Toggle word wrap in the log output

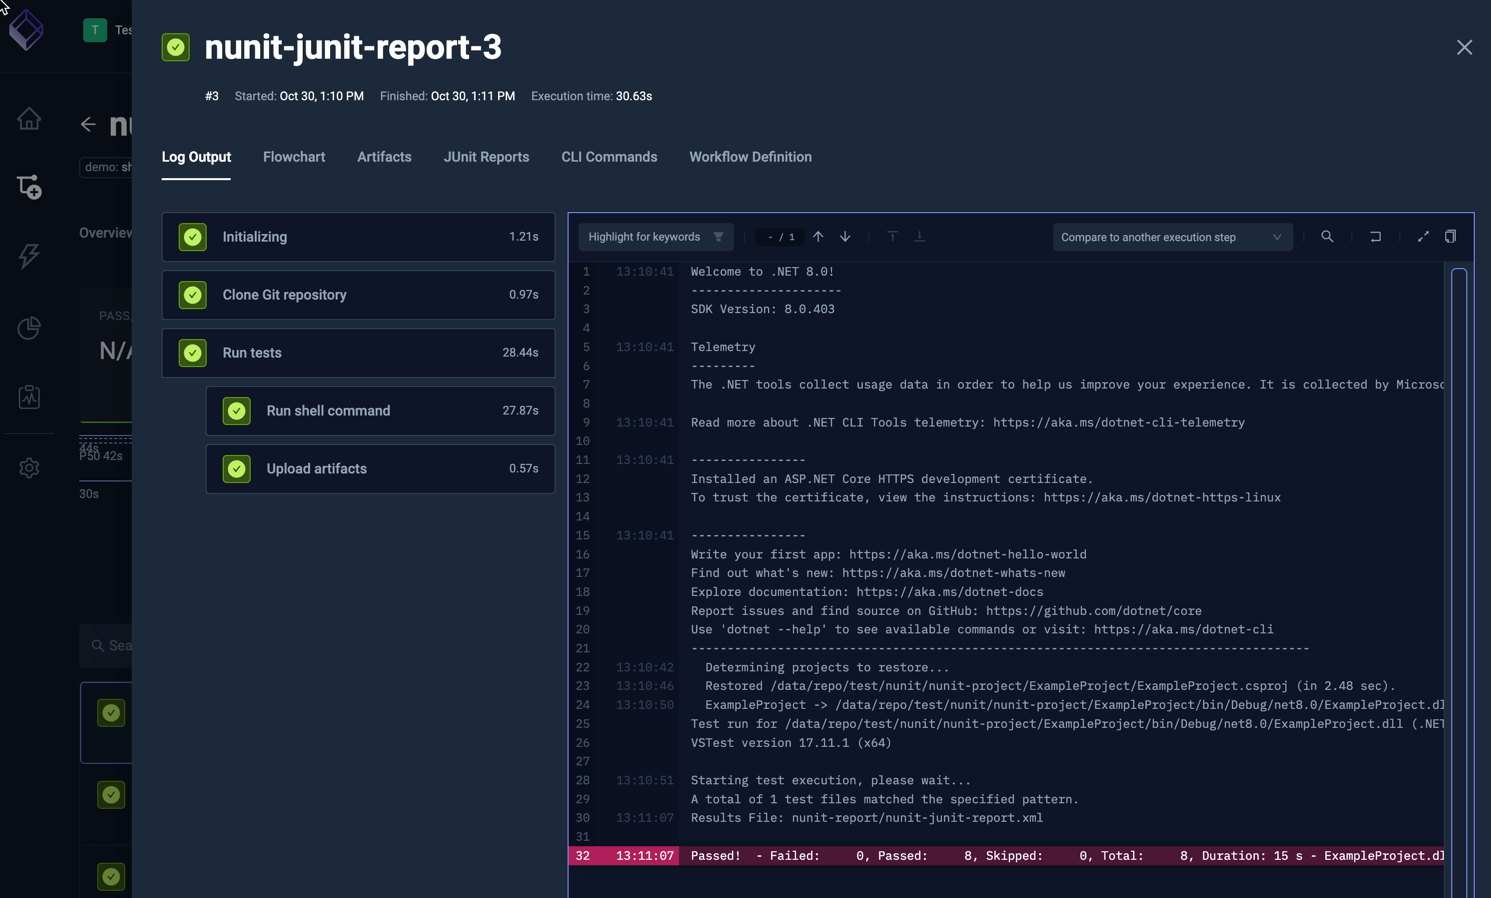(1375, 237)
